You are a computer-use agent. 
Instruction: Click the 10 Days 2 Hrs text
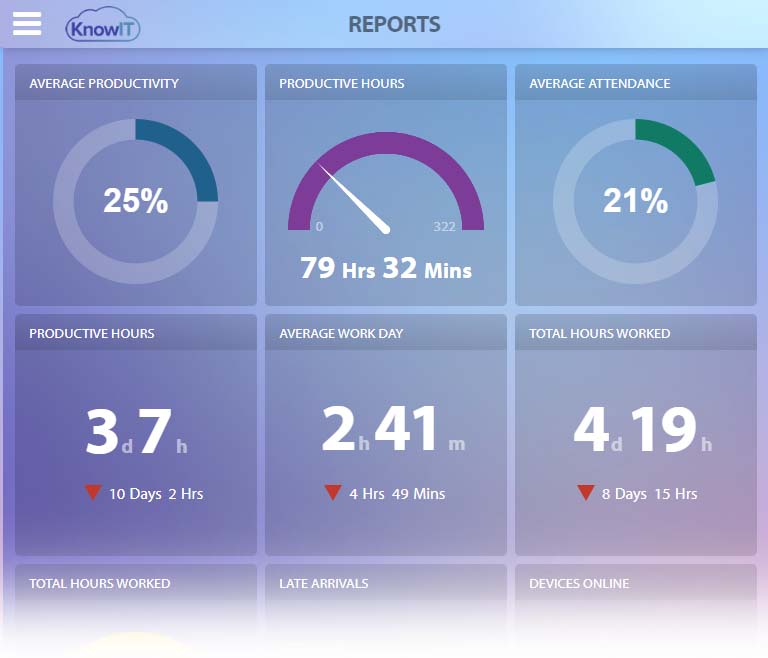click(x=156, y=493)
